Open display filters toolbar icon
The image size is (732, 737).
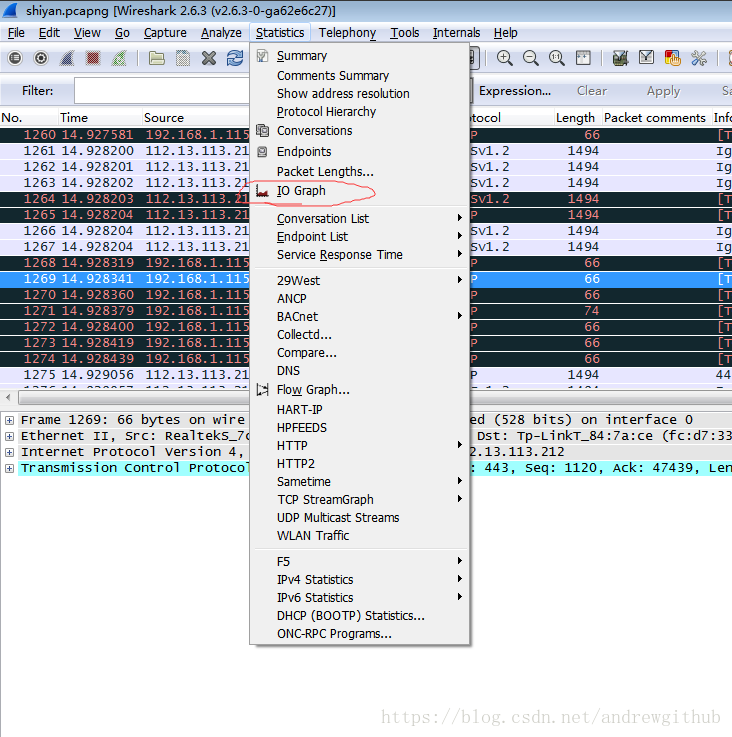point(646,58)
